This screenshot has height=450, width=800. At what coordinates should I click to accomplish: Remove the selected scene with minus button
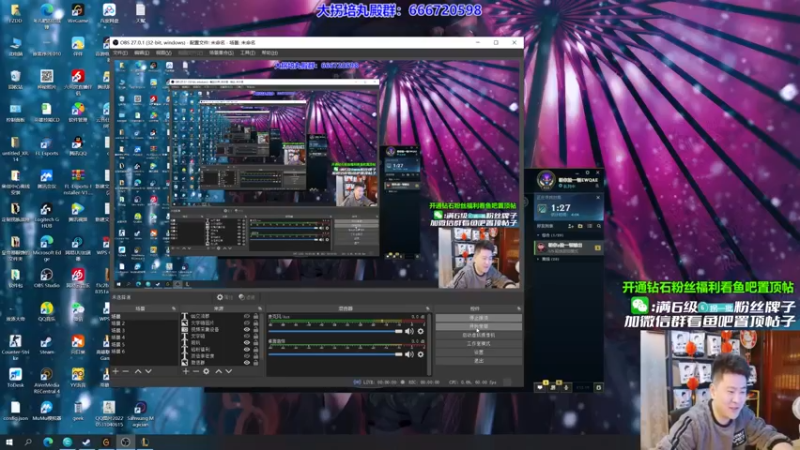point(126,371)
